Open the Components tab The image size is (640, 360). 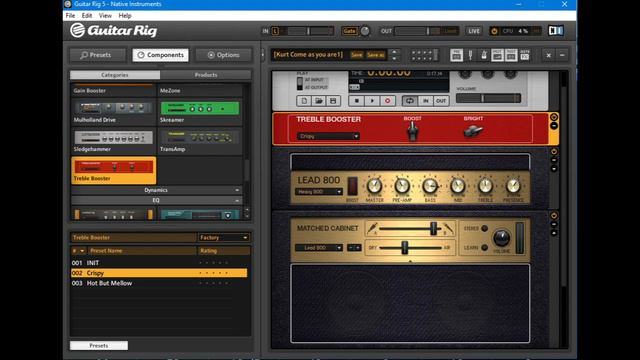click(160, 55)
